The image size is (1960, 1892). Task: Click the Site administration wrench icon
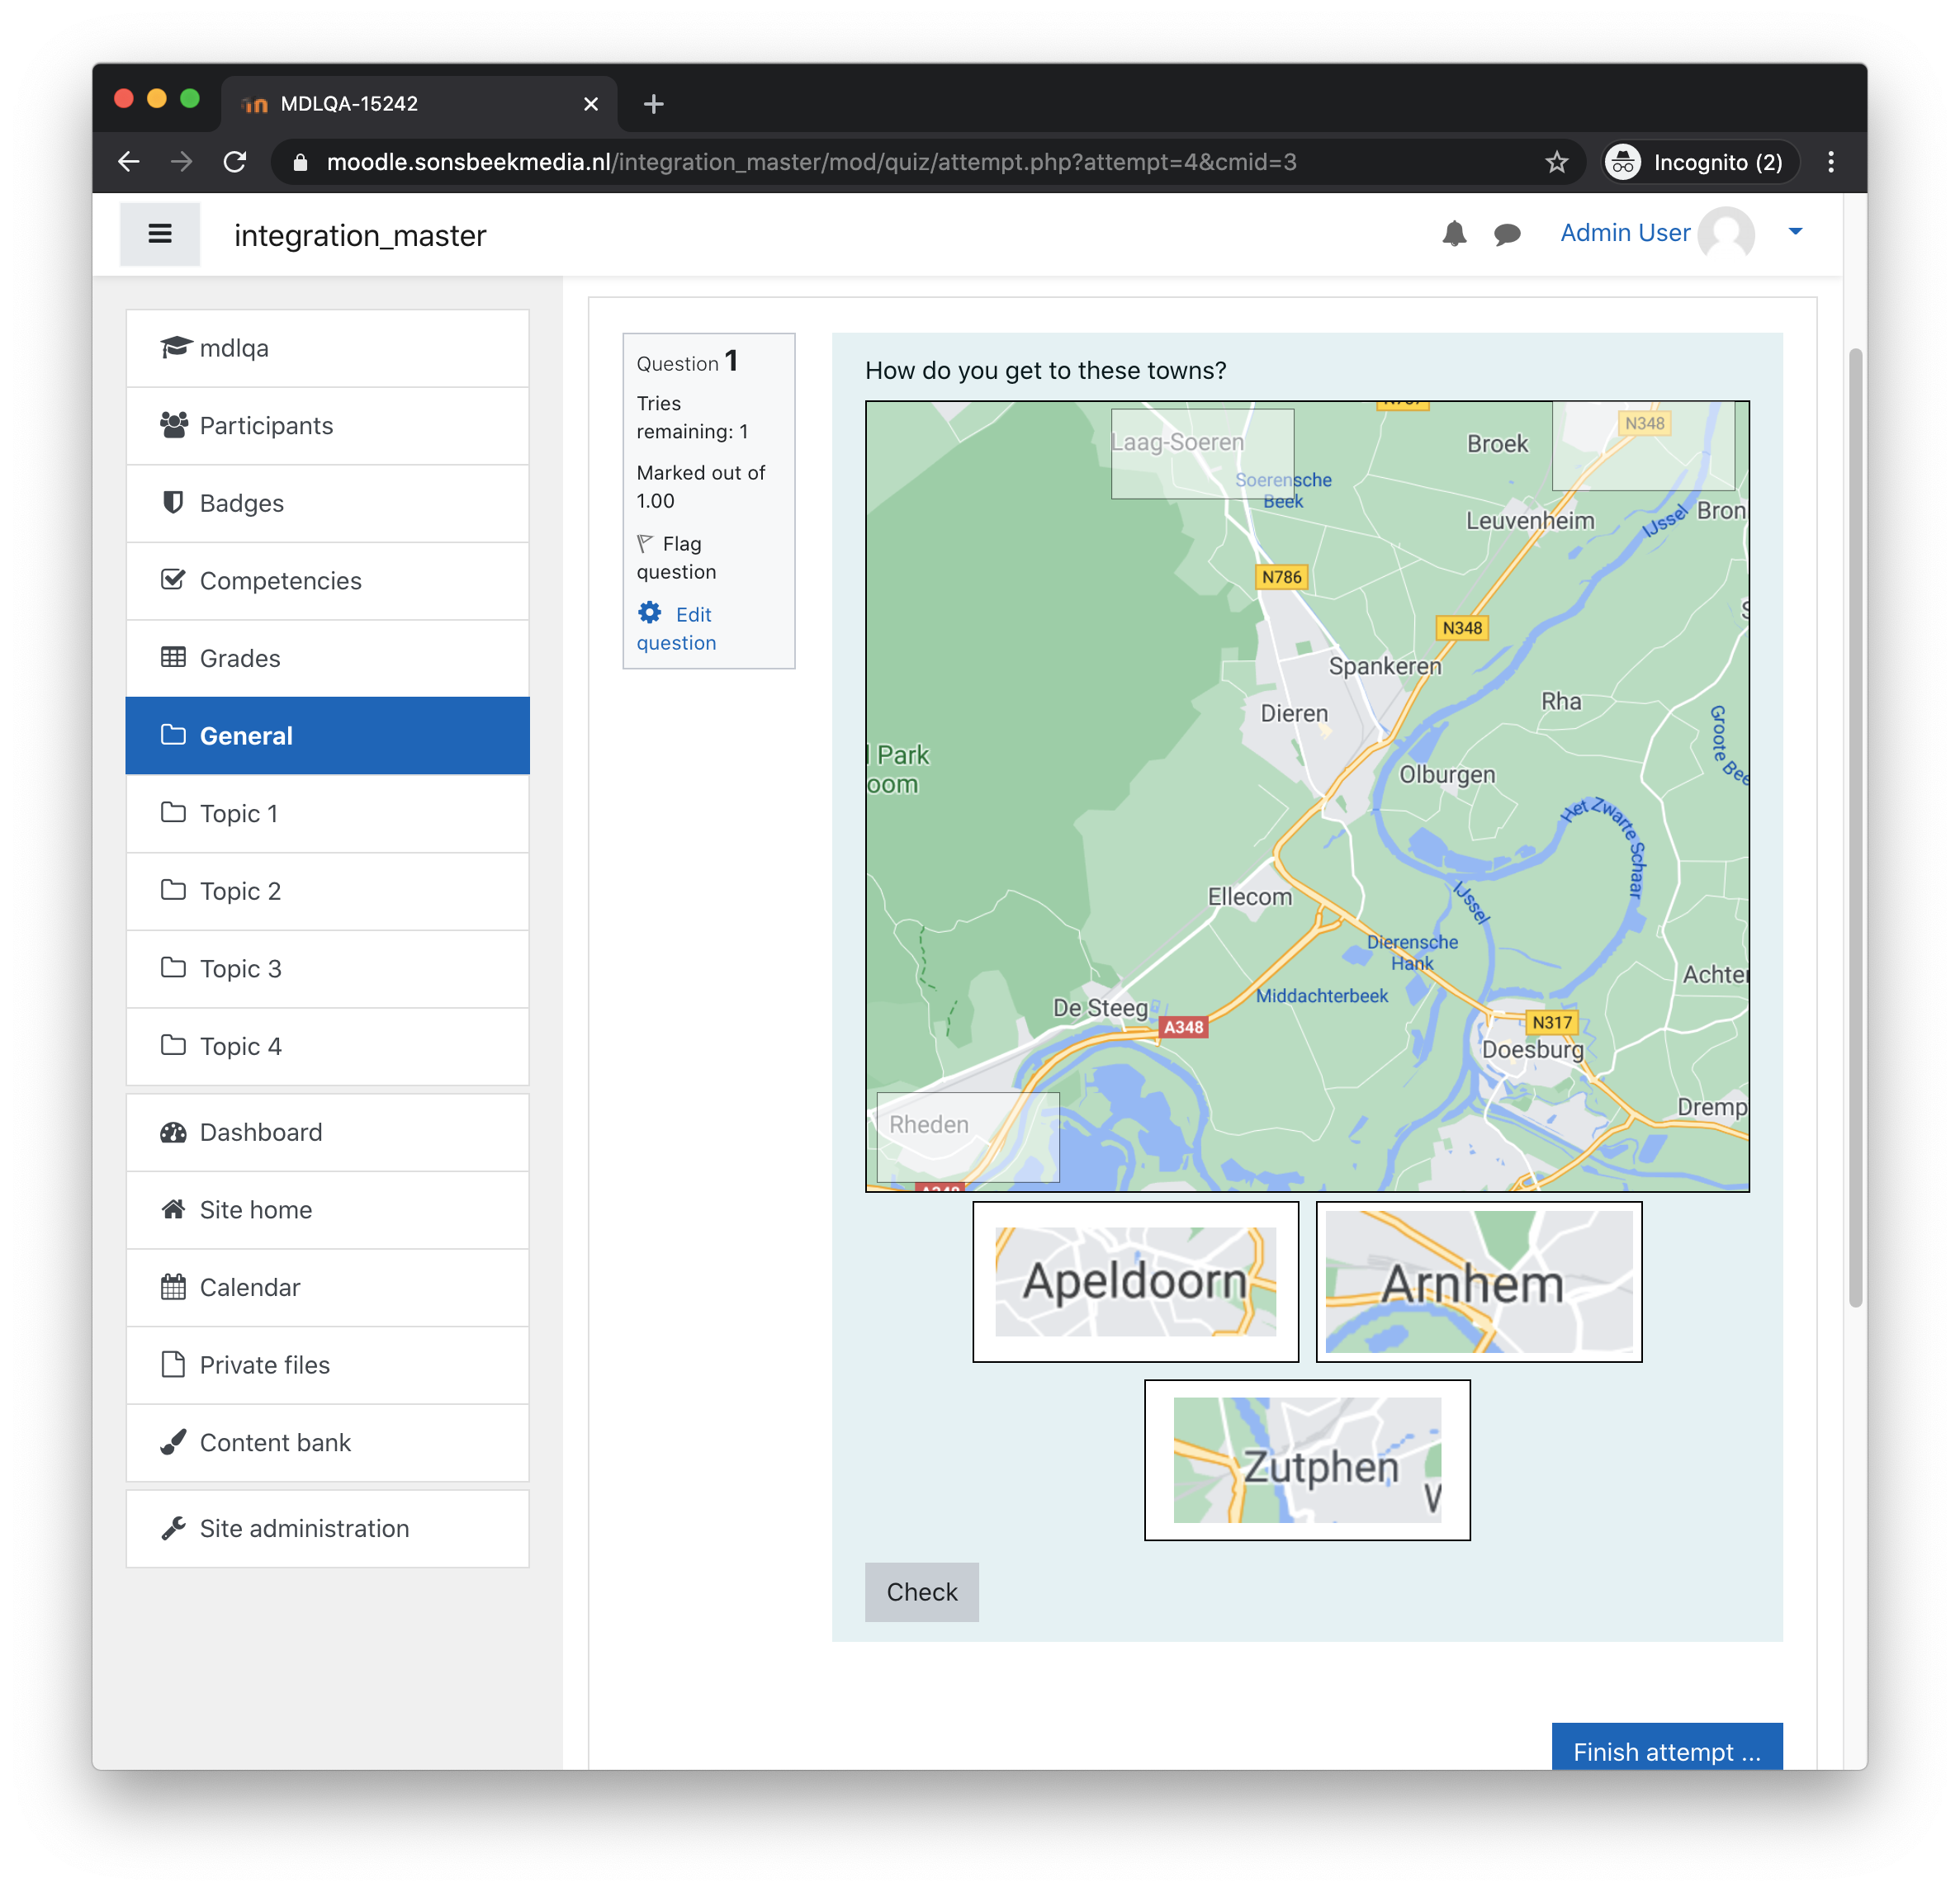[x=173, y=1528]
